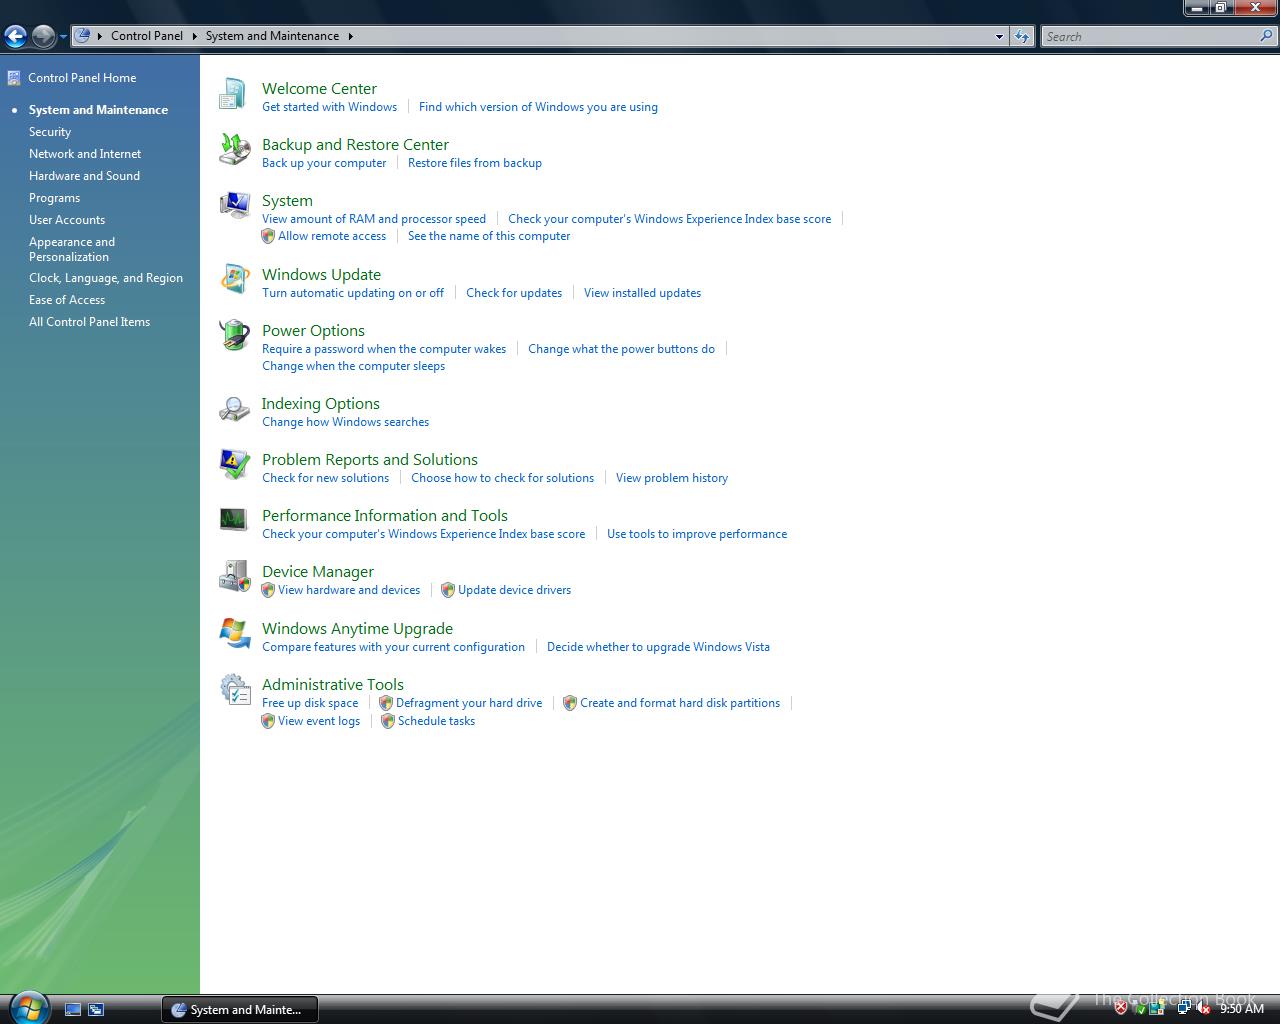The width and height of the screenshot is (1280, 1024).
Task: Click the address bar location icon
Action: pos(84,36)
